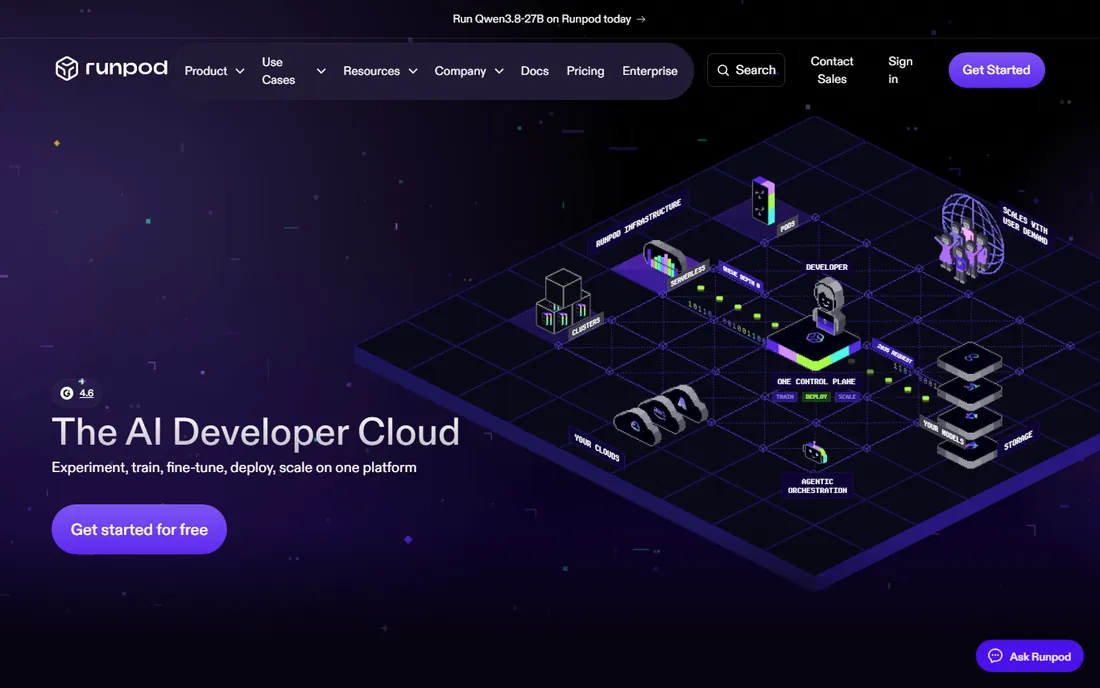
Task: Go to the Pricing page
Action: [585, 71]
